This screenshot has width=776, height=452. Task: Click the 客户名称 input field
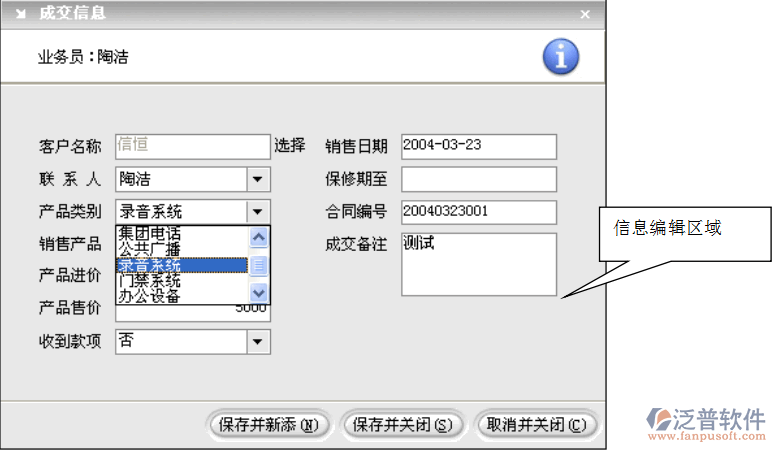[x=193, y=147]
